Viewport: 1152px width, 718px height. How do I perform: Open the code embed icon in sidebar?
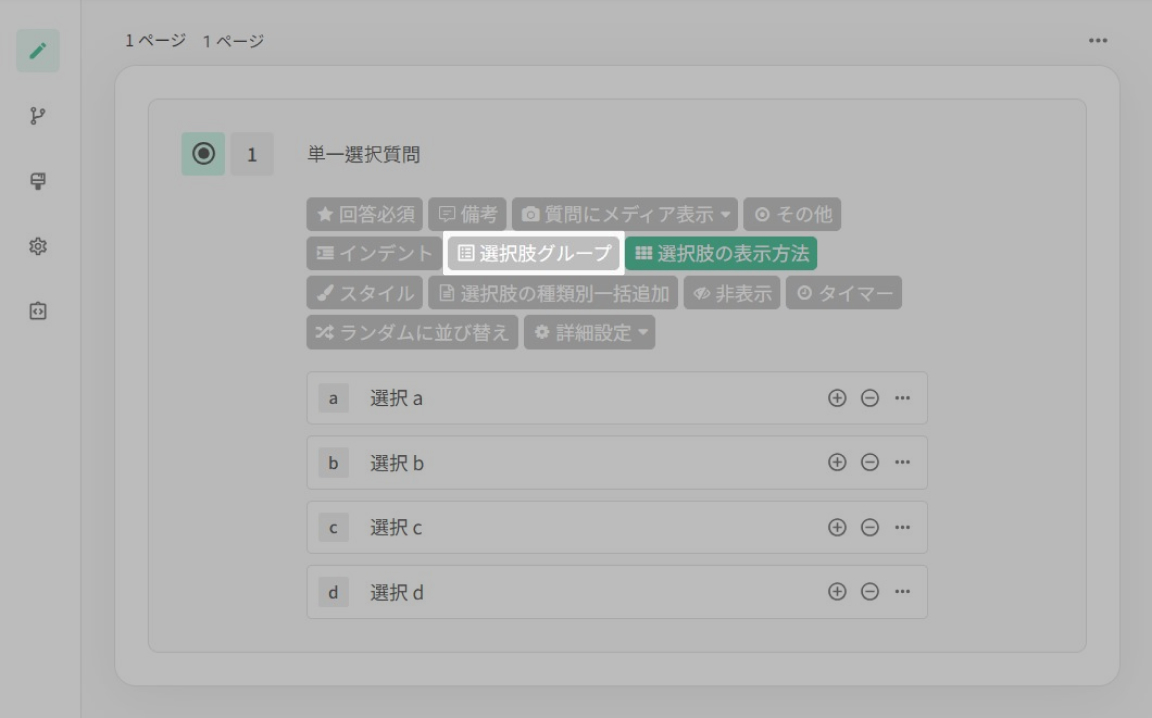pyautogui.click(x=37, y=311)
